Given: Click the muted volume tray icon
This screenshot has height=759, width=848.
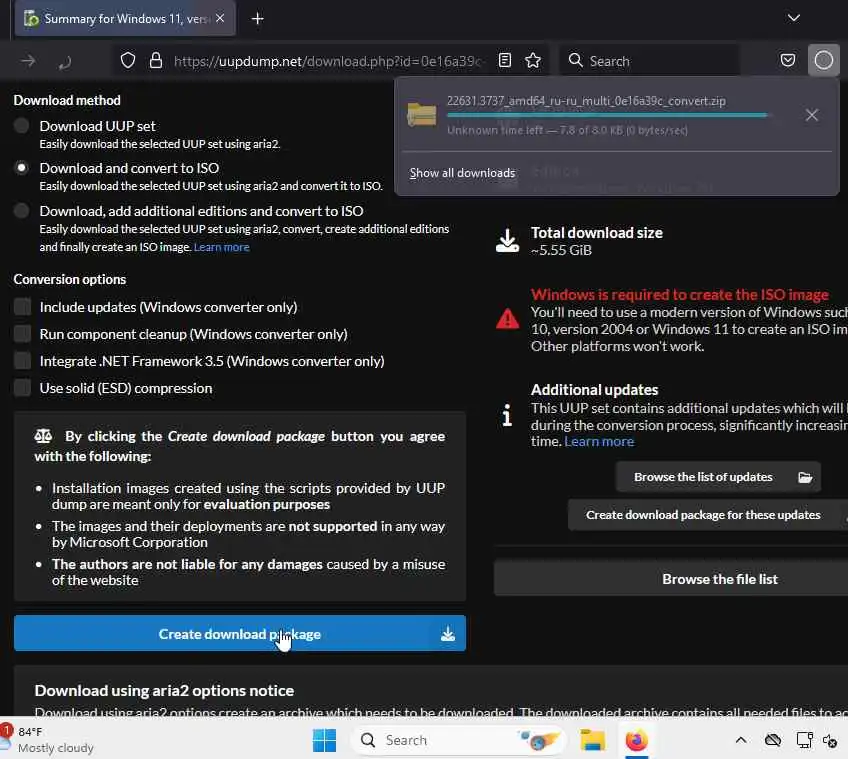Looking at the screenshot, I should point(830,740).
